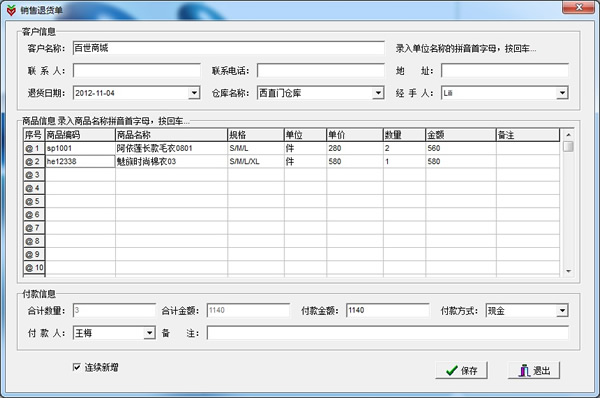Click the table scrollbar up arrow
Image resolution: width=600 pixels, height=398 pixels.
tap(569, 135)
